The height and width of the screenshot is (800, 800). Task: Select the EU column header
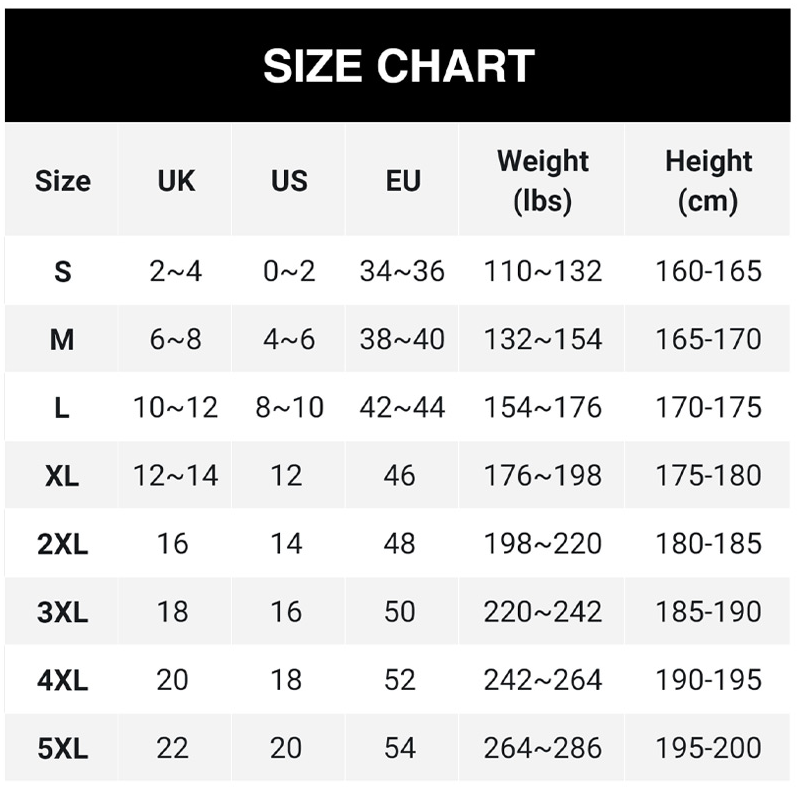coord(402,181)
